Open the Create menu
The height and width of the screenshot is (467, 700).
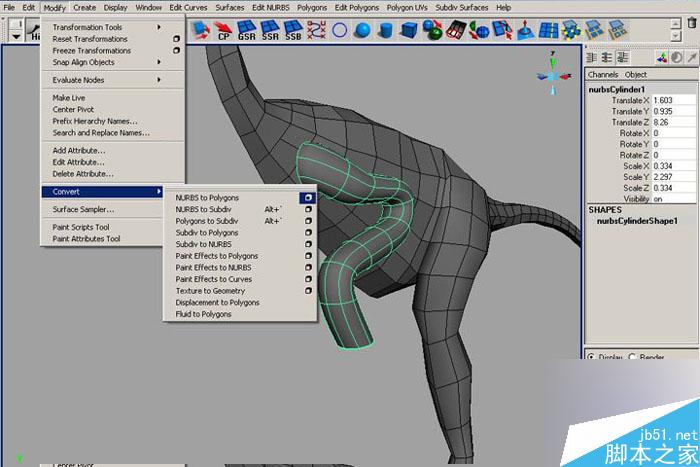[x=84, y=8]
